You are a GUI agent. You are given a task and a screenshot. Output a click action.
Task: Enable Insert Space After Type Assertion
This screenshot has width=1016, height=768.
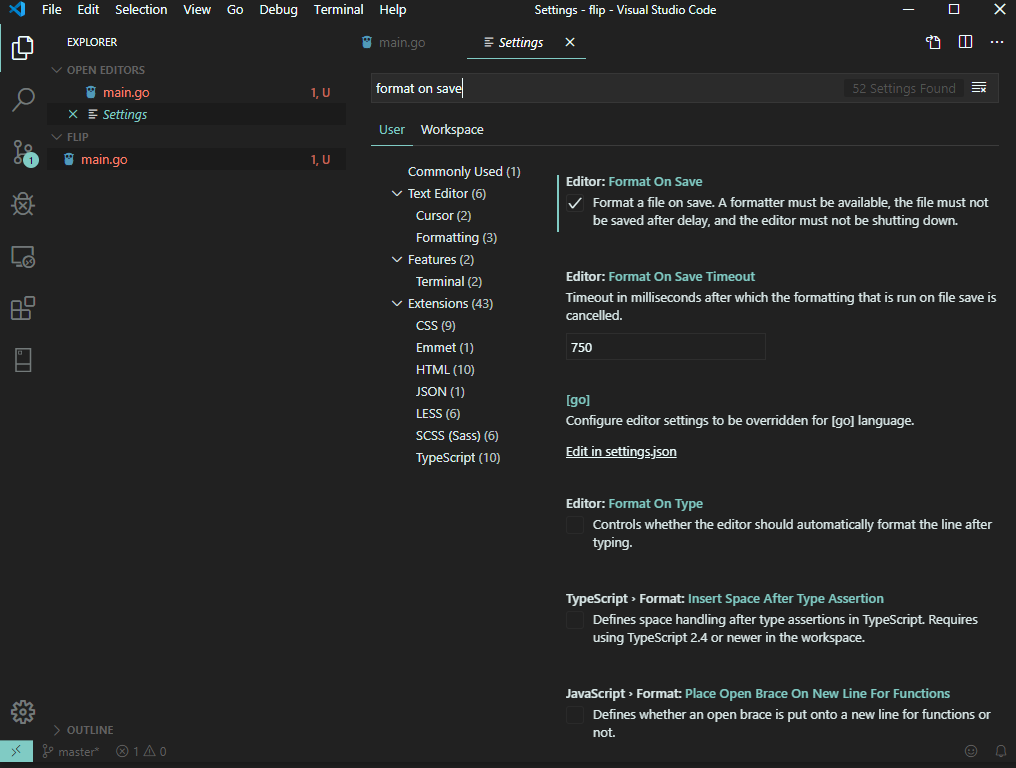click(x=574, y=620)
